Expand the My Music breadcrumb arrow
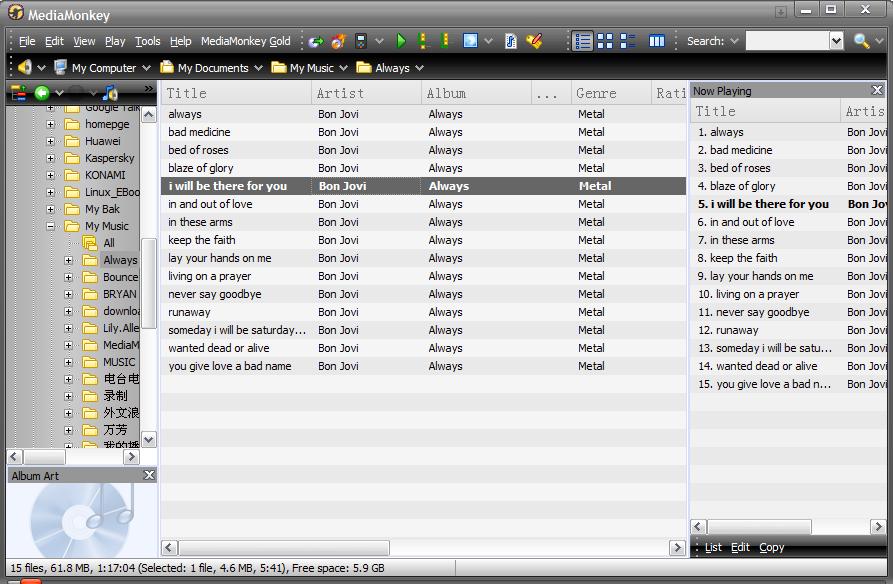The height and width of the screenshot is (584, 893). (x=343, y=68)
